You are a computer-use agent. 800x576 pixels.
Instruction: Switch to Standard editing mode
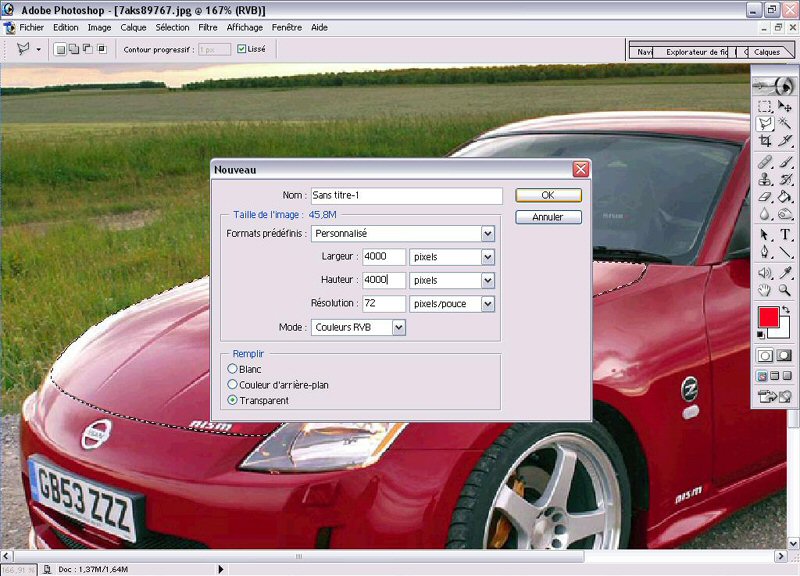coord(765,356)
